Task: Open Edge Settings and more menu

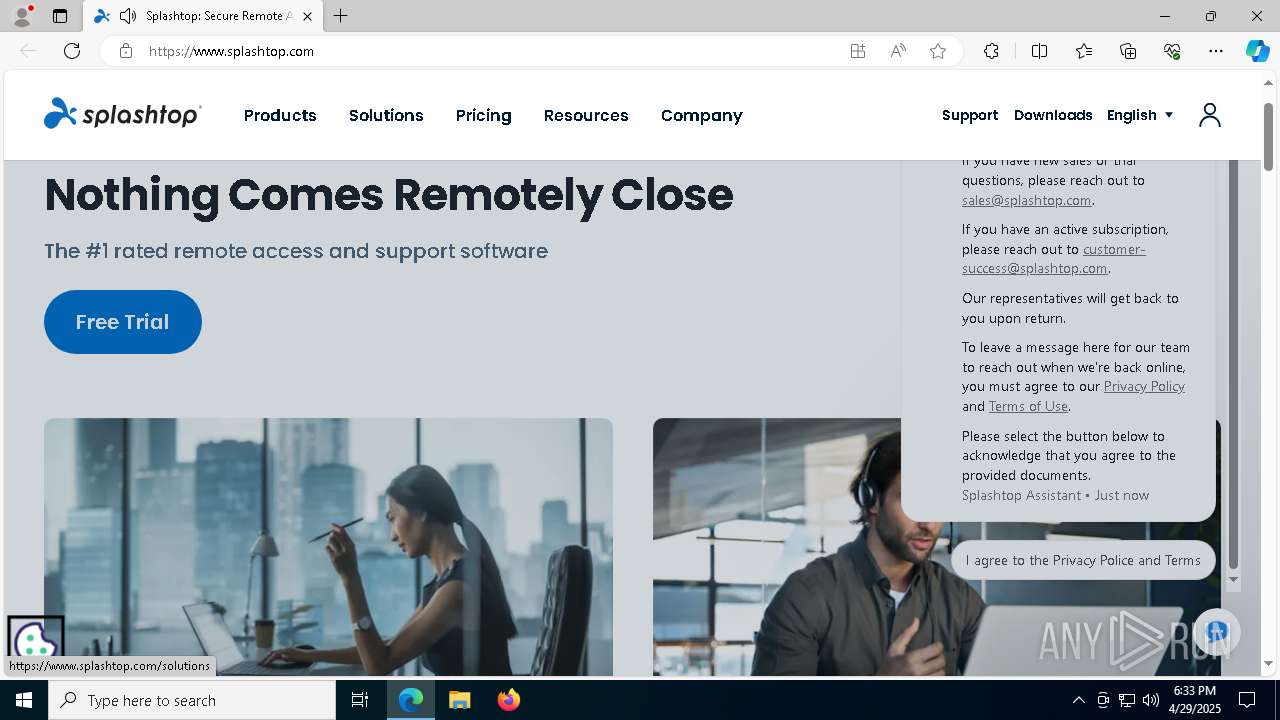Action: point(1216,51)
